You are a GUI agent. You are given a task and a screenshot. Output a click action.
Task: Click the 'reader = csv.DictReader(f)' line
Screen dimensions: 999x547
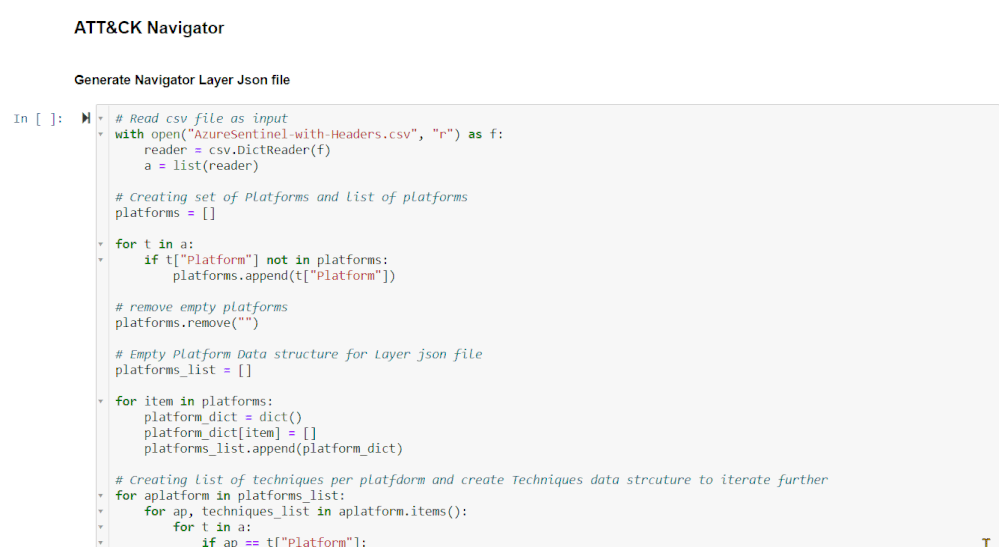click(237, 150)
